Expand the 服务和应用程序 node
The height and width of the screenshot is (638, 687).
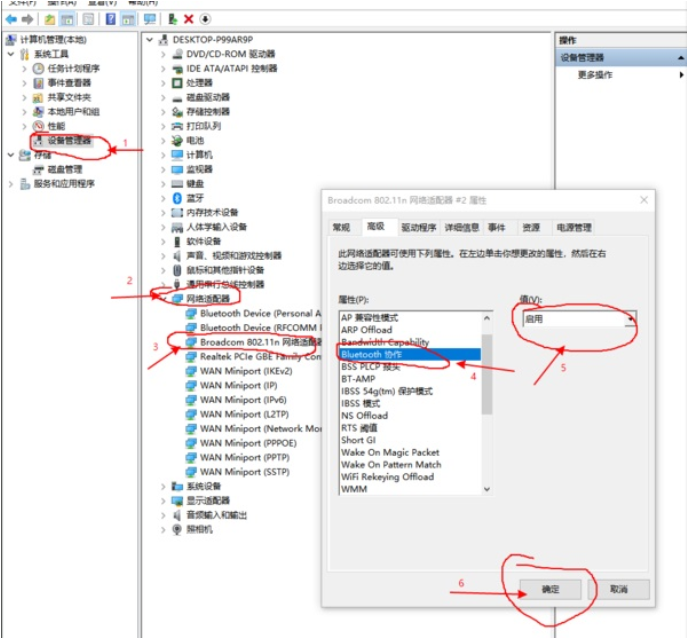[11, 184]
